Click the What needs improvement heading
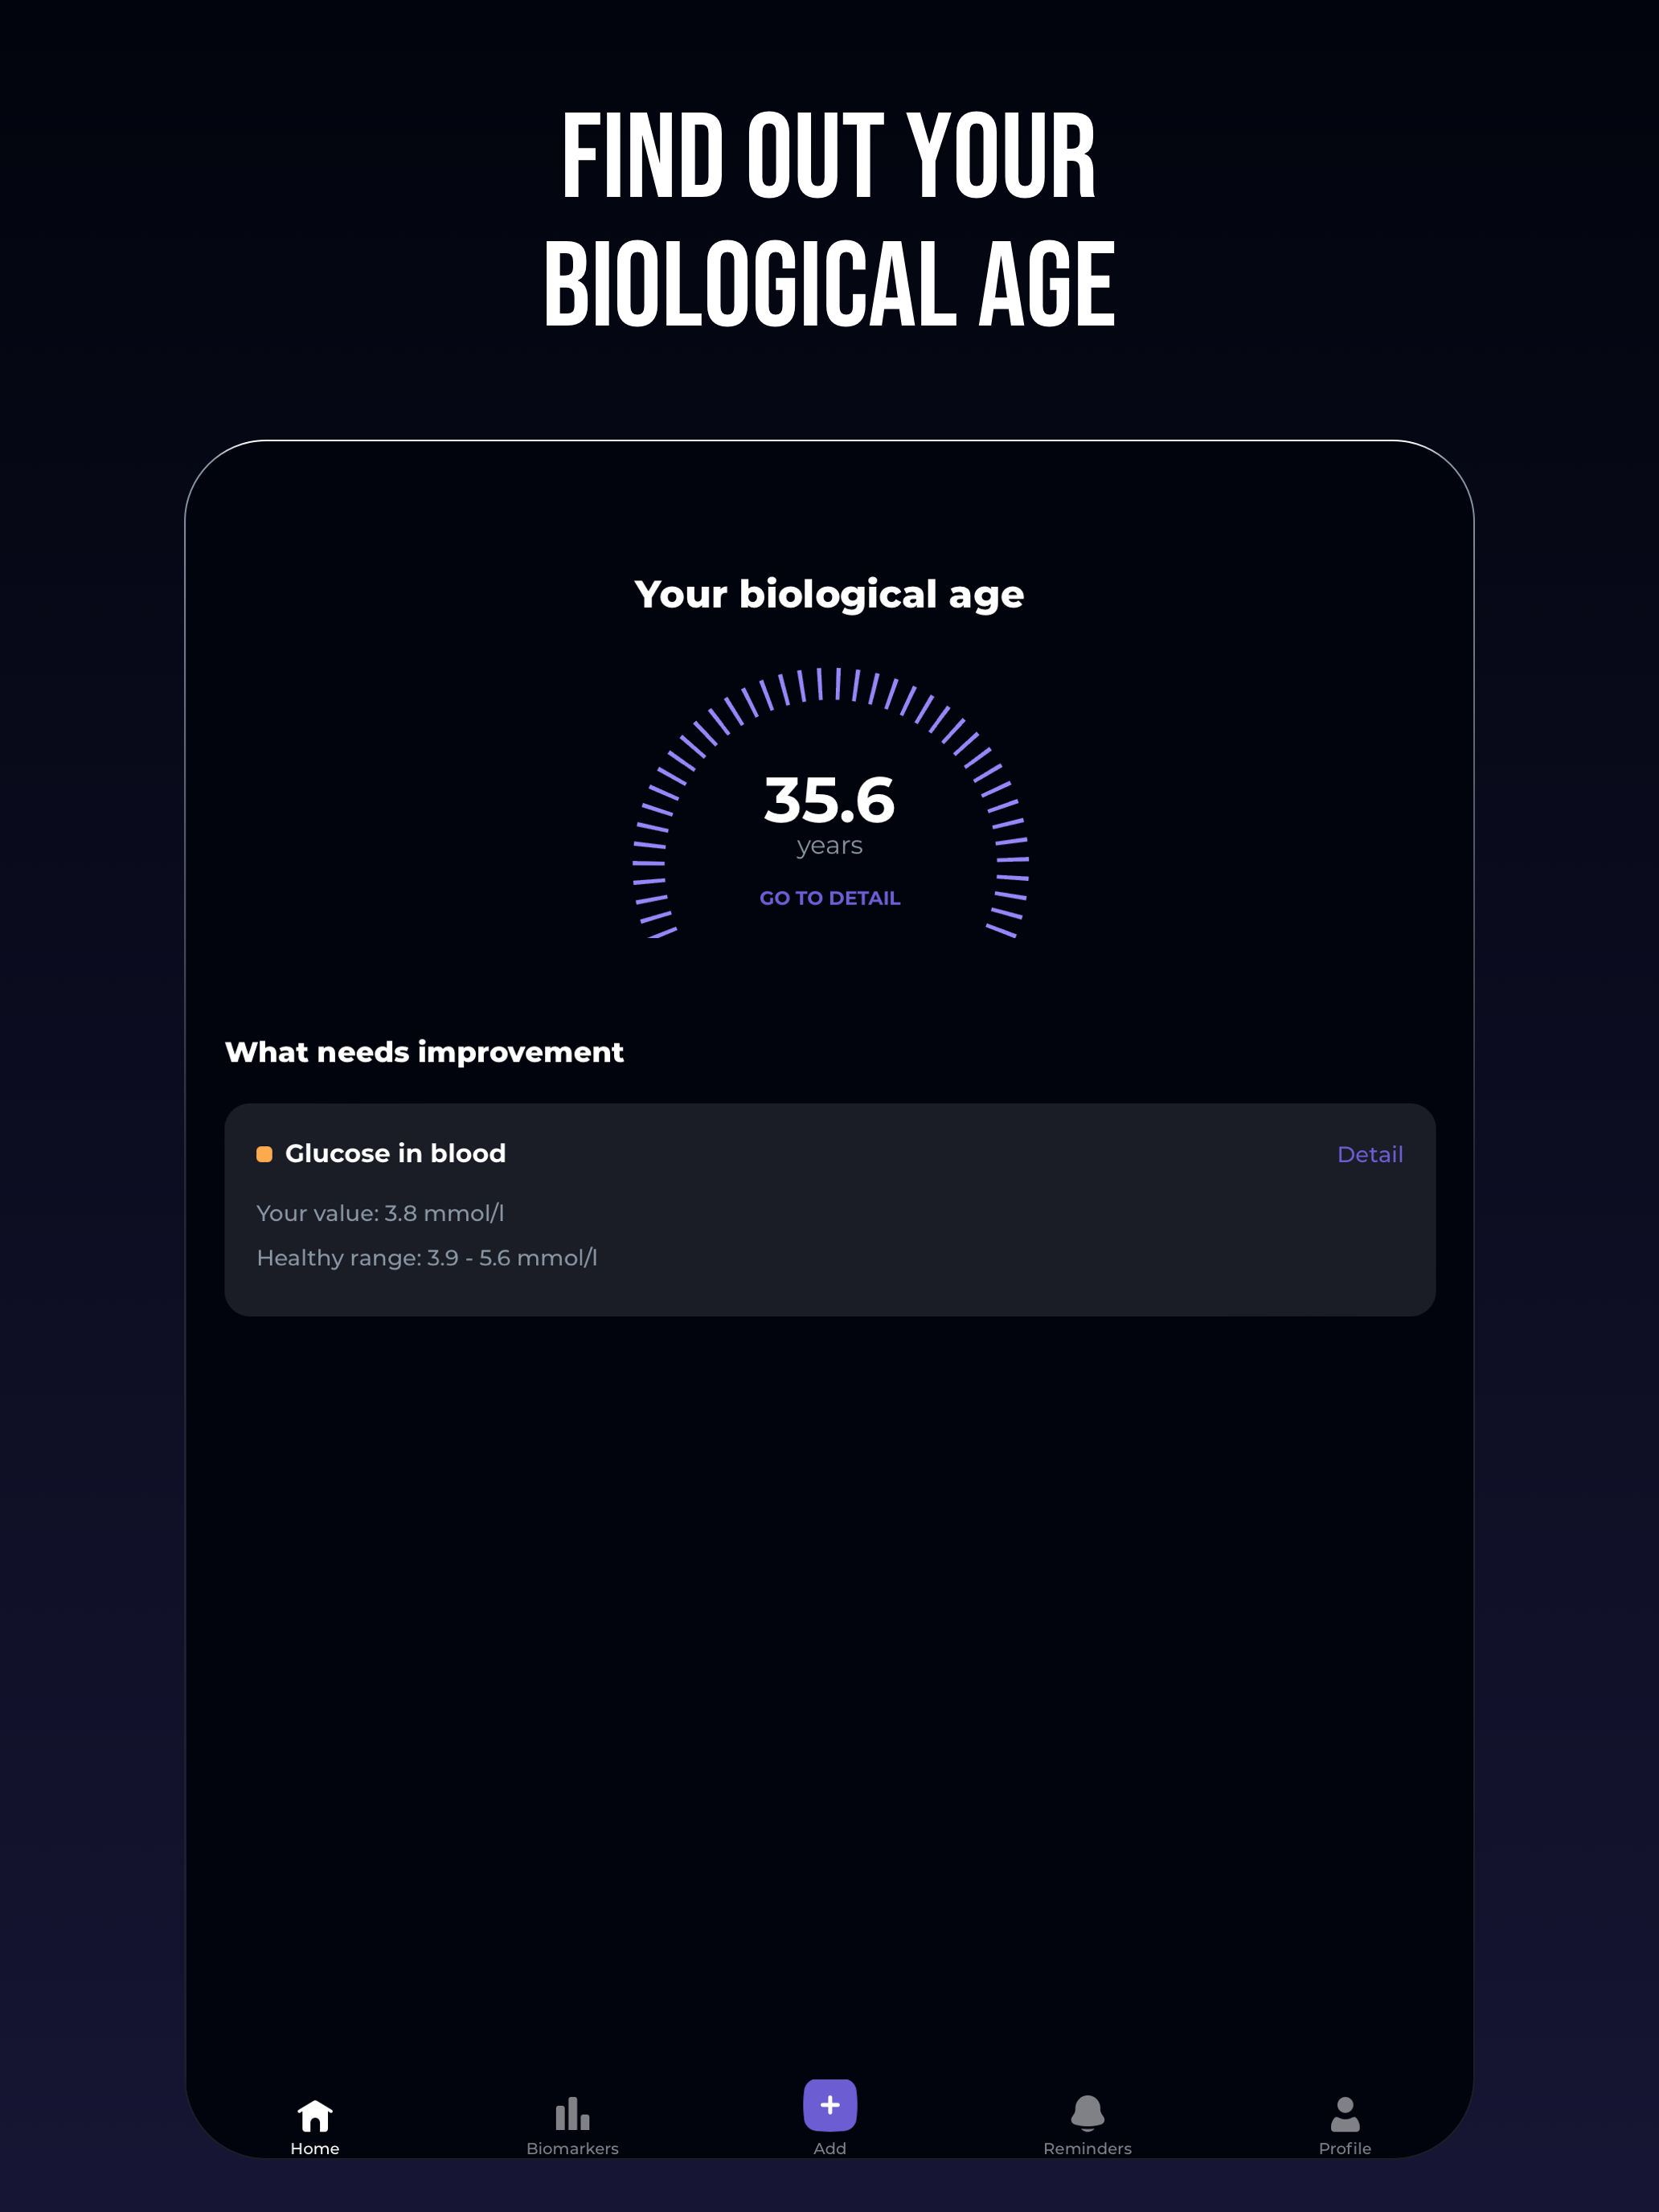1659x2212 pixels. coord(424,1052)
